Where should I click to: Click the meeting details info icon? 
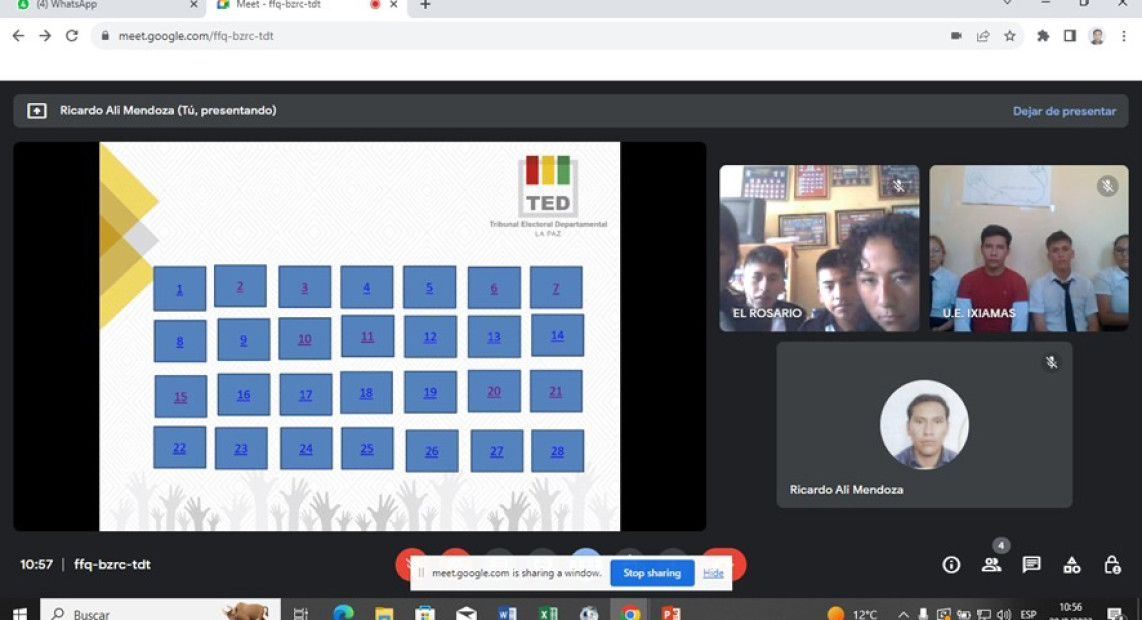tap(949, 564)
